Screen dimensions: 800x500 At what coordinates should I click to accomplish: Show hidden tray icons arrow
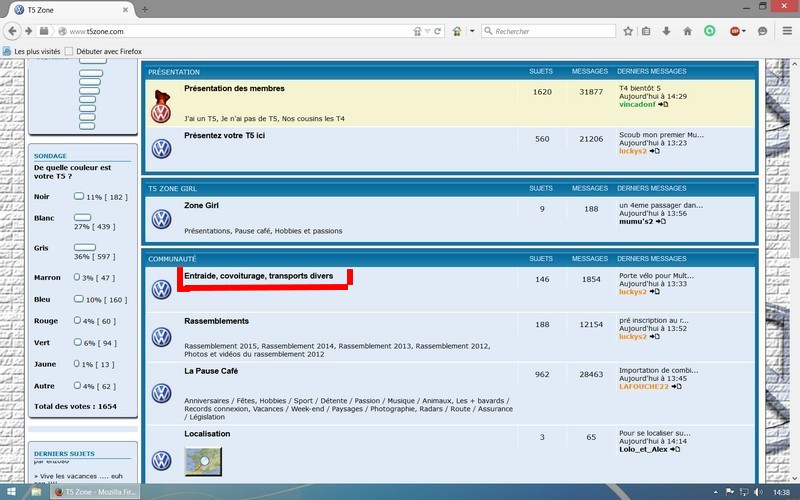716,492
